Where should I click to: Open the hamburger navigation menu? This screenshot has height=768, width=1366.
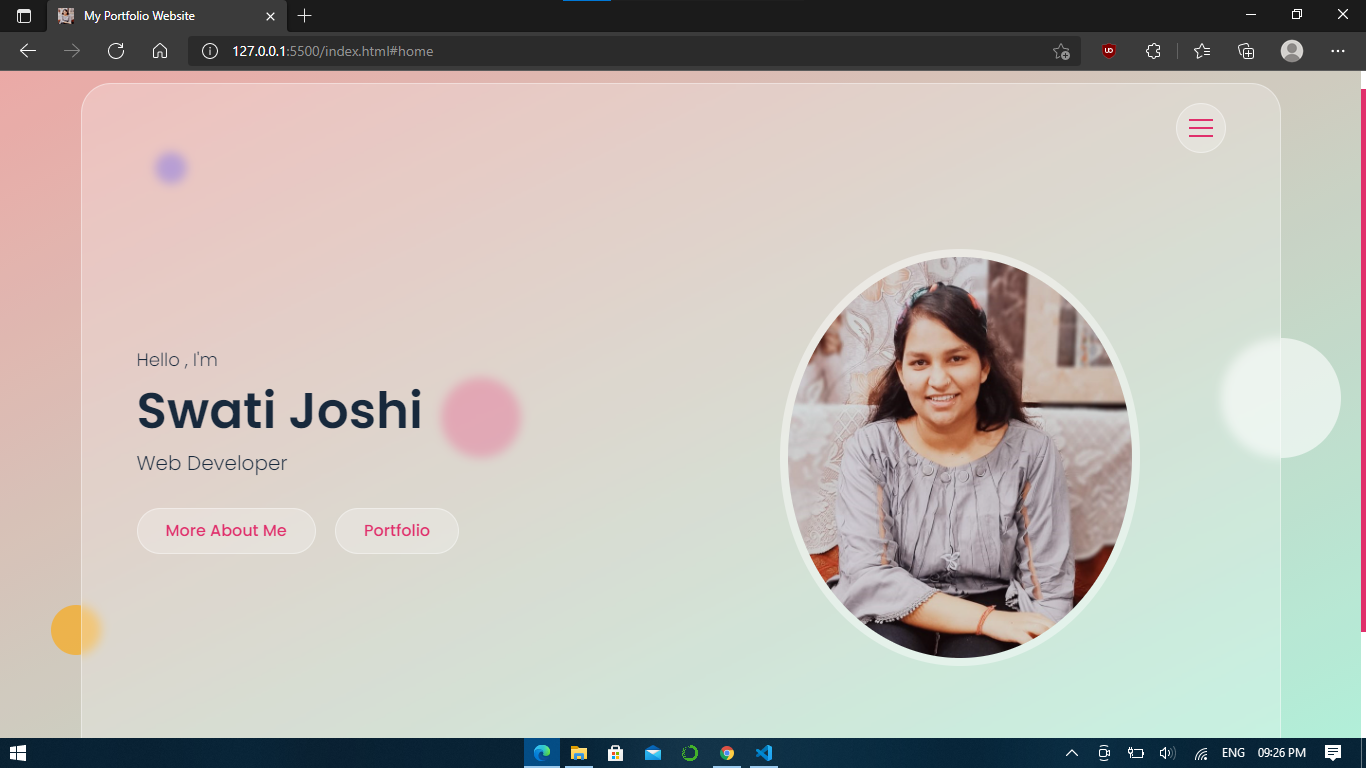1200,128
